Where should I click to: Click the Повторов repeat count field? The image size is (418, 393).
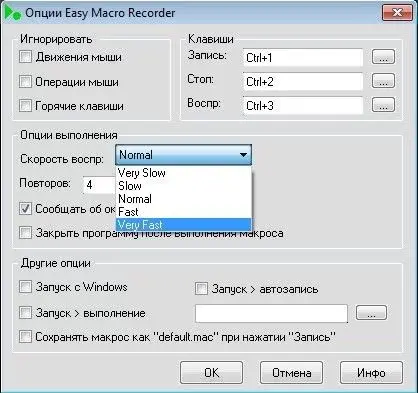pos(99,185)
